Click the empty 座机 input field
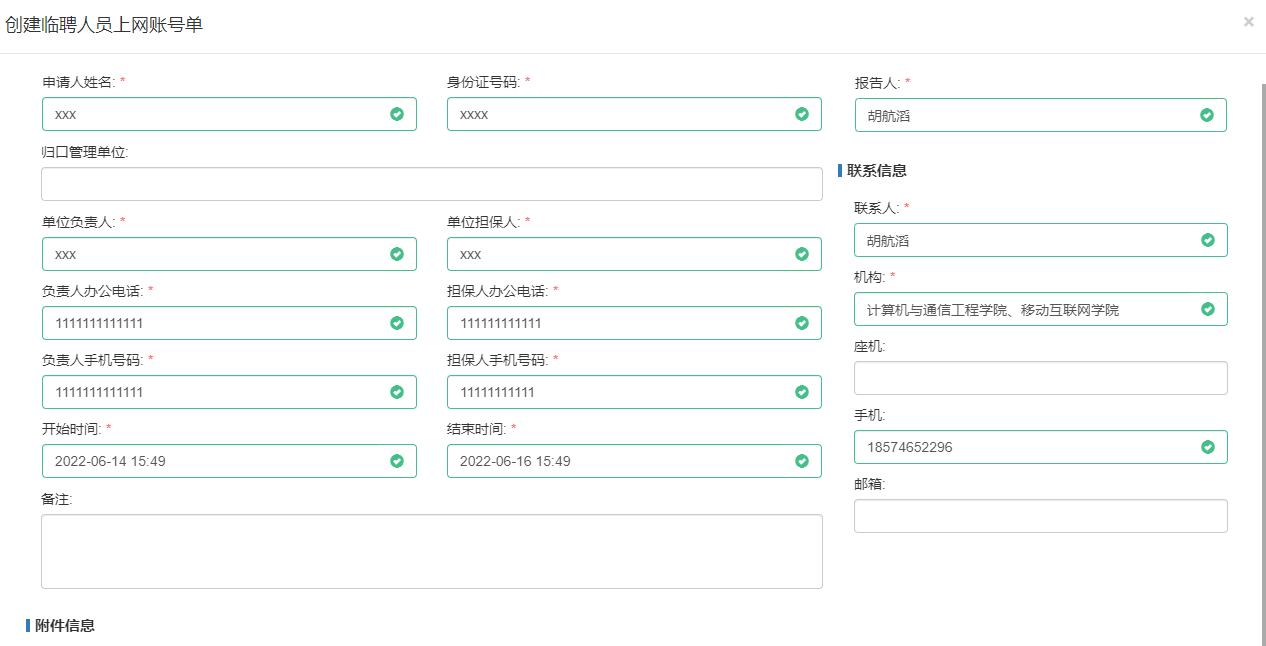 tap(1040, 378)
